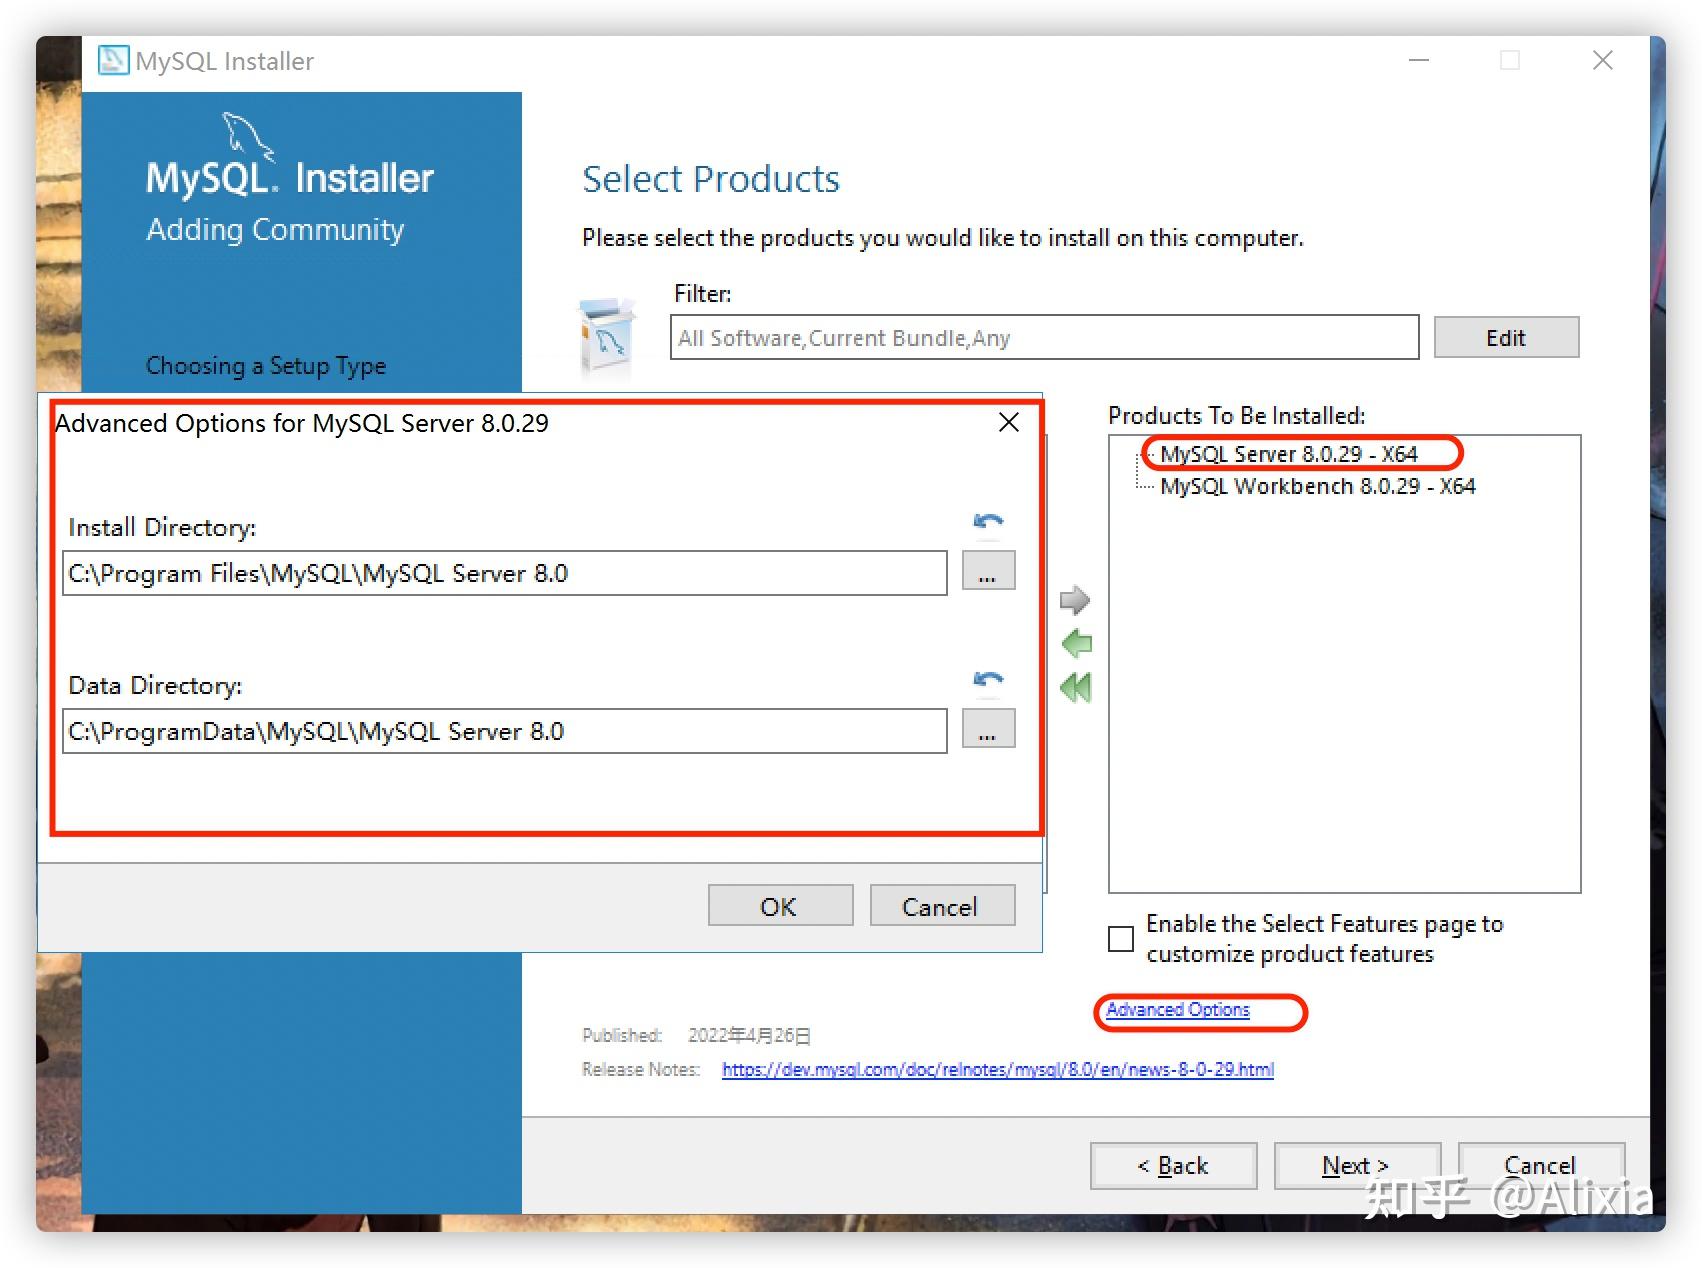Click the Products To Be Installed heading
1702x1268 pixels.
pyautogui.click(x=1237, y=415)
